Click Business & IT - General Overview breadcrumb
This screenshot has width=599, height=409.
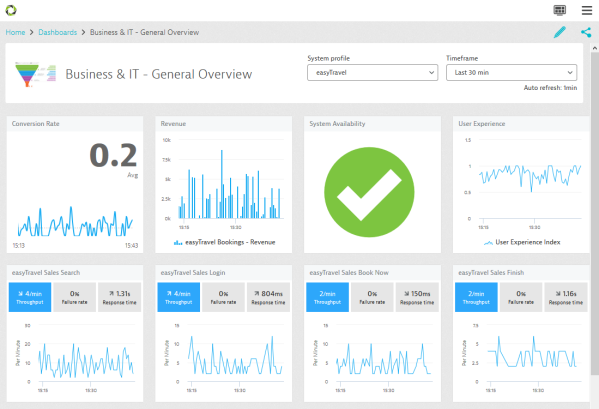pos(144,32)
